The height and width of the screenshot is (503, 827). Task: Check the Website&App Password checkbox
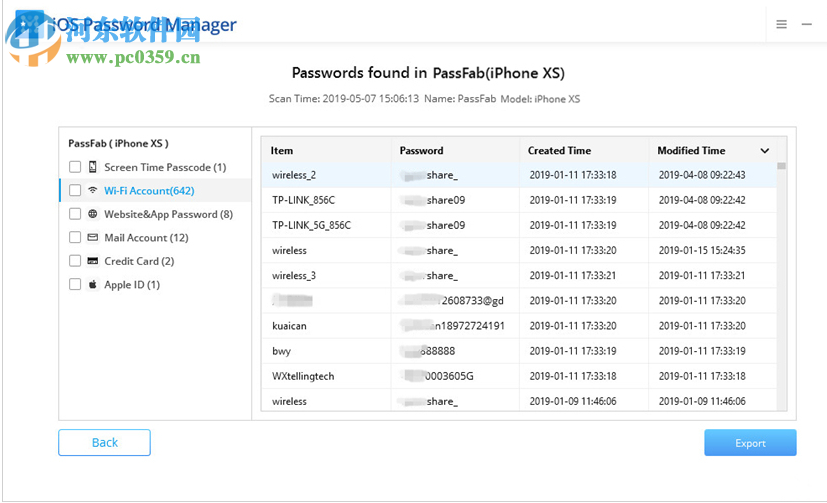point(75,214)
